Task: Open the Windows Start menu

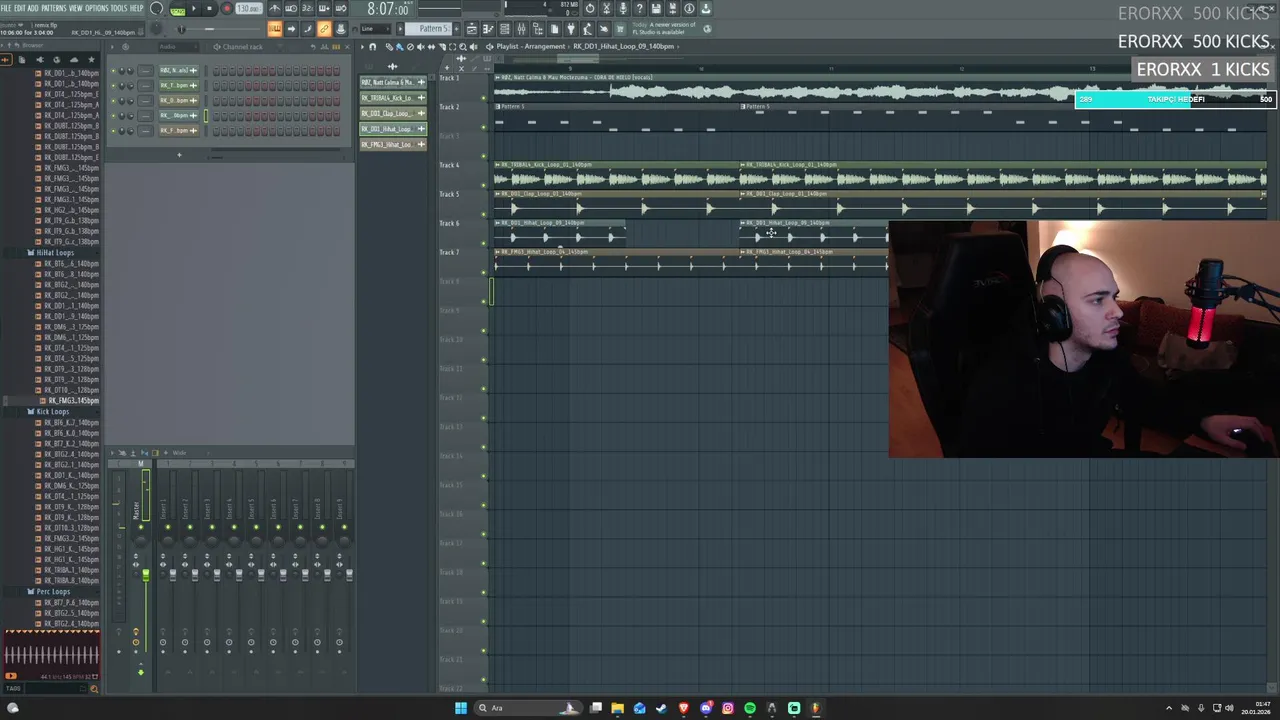Action: point(461,708)
